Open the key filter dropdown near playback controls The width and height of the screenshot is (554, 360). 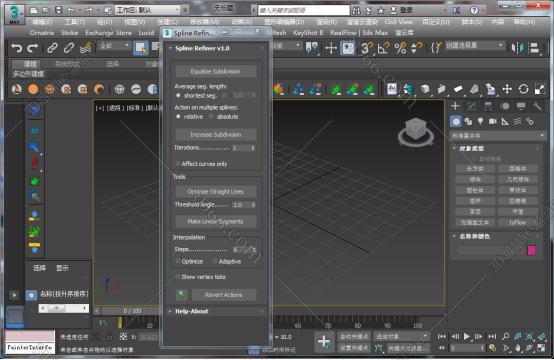(401, 336)
